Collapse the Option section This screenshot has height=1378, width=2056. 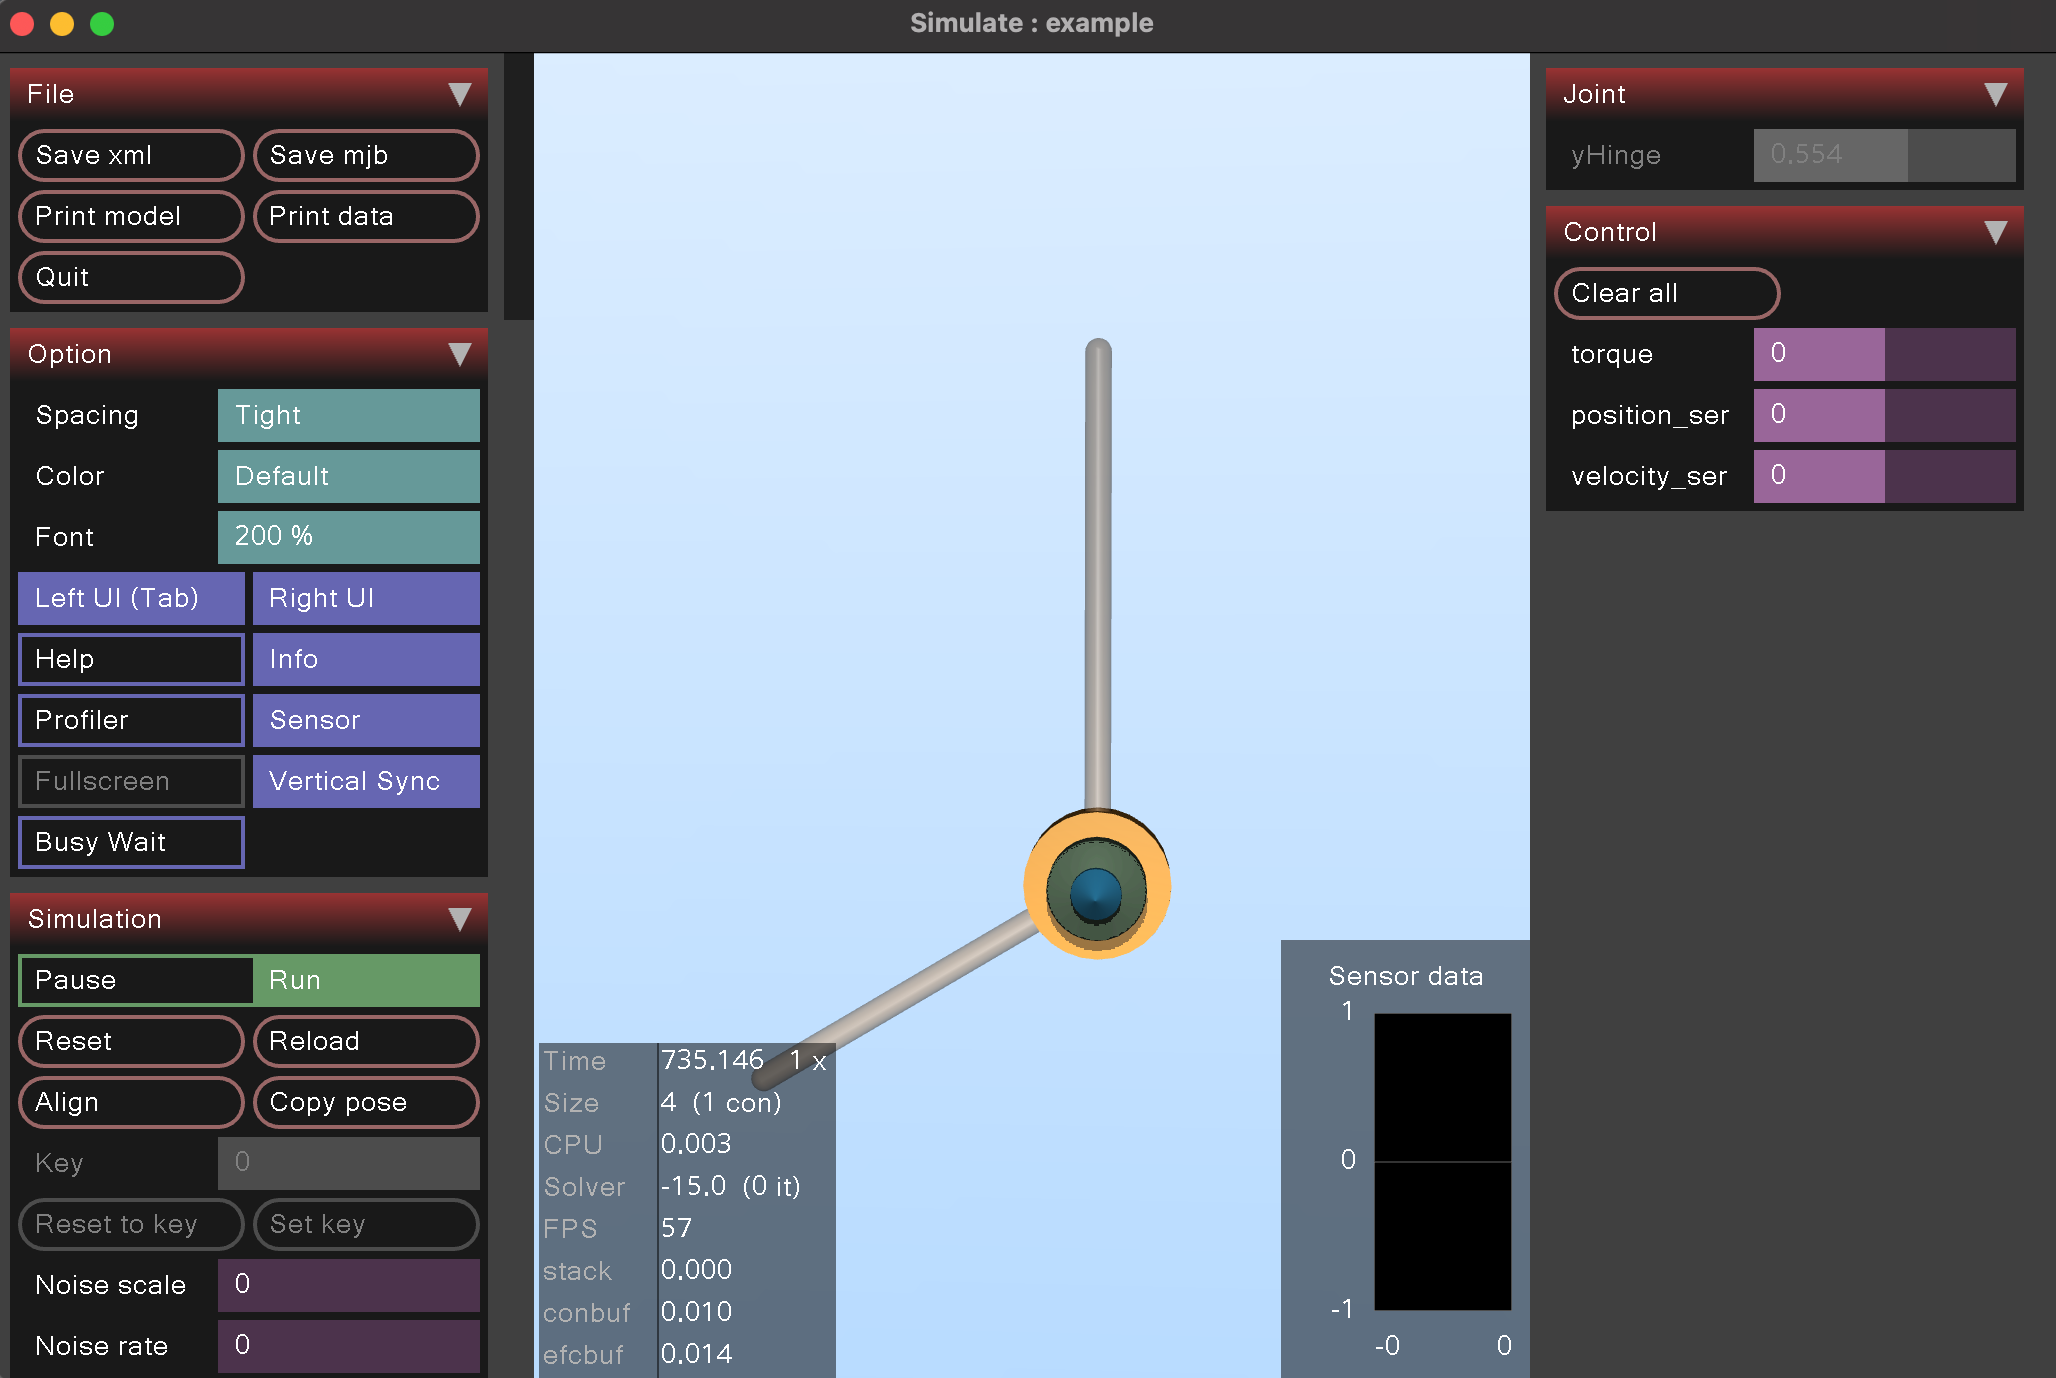(461, 354)
